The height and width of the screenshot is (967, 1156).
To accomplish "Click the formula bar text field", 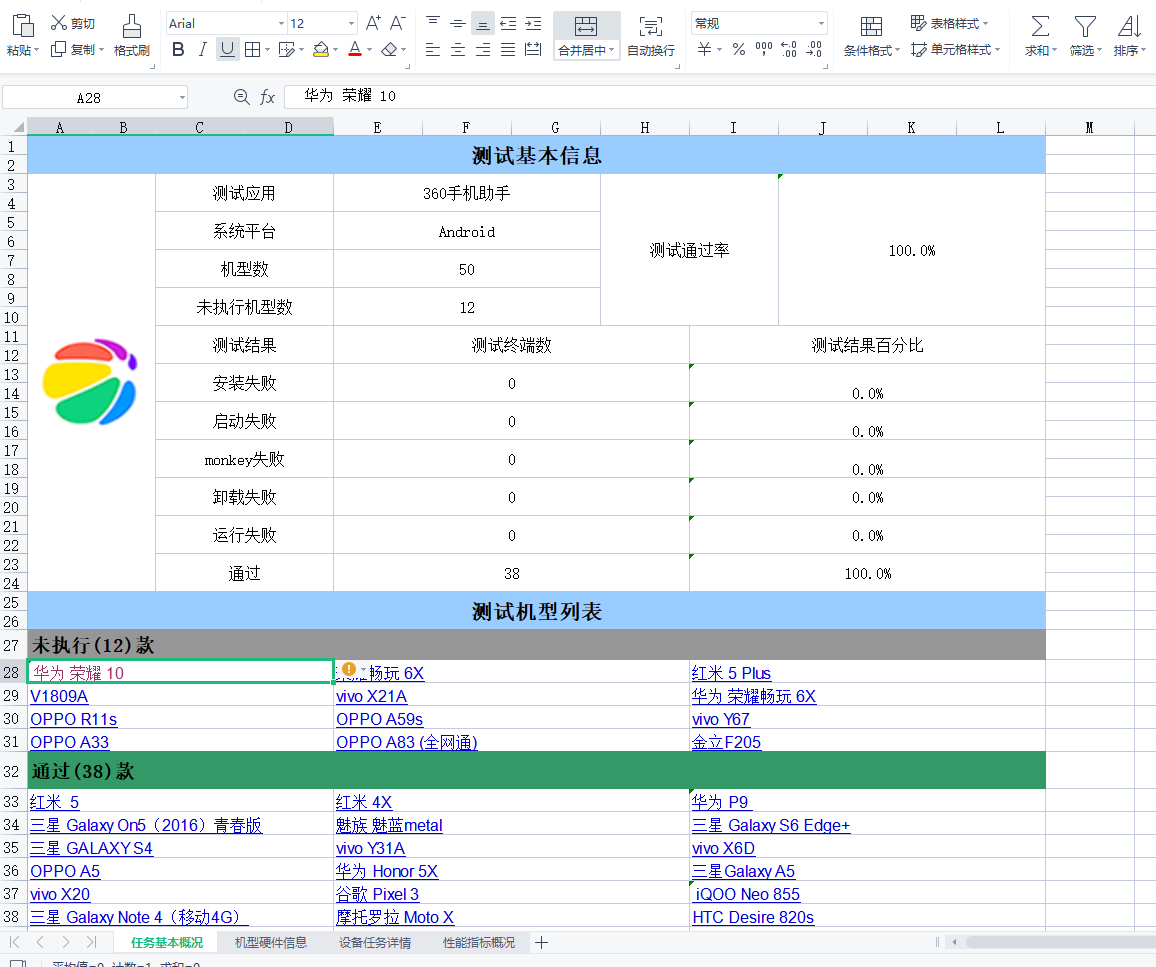I will [720, 97].
